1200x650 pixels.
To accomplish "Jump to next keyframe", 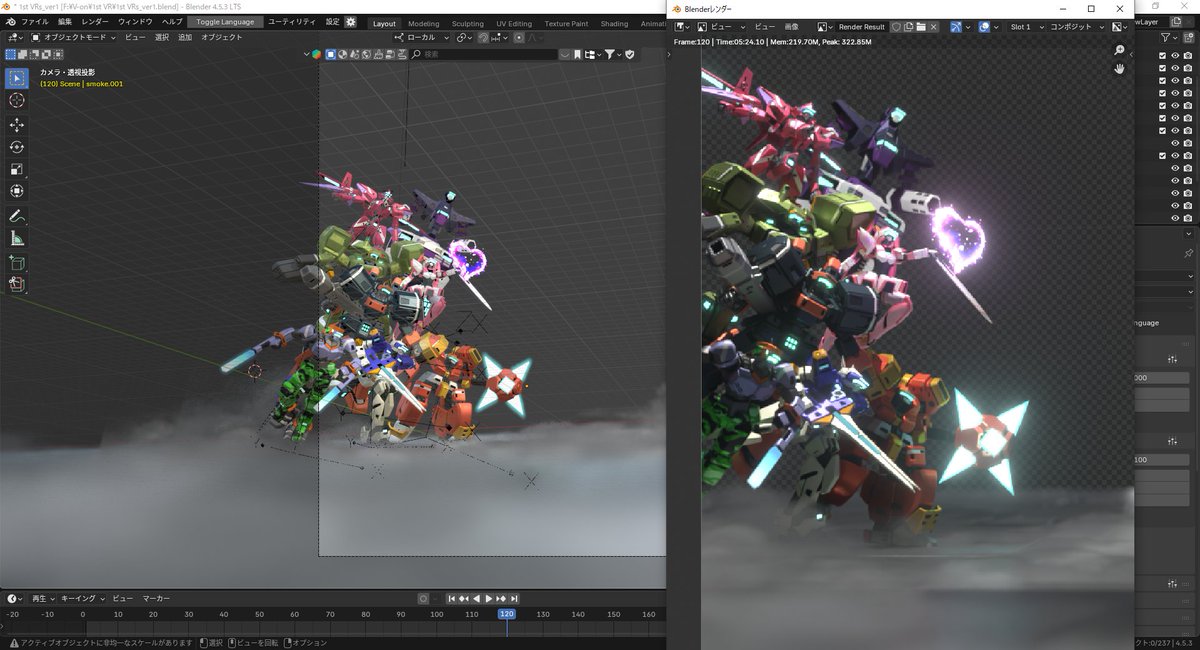I will [x=501, y=599].
